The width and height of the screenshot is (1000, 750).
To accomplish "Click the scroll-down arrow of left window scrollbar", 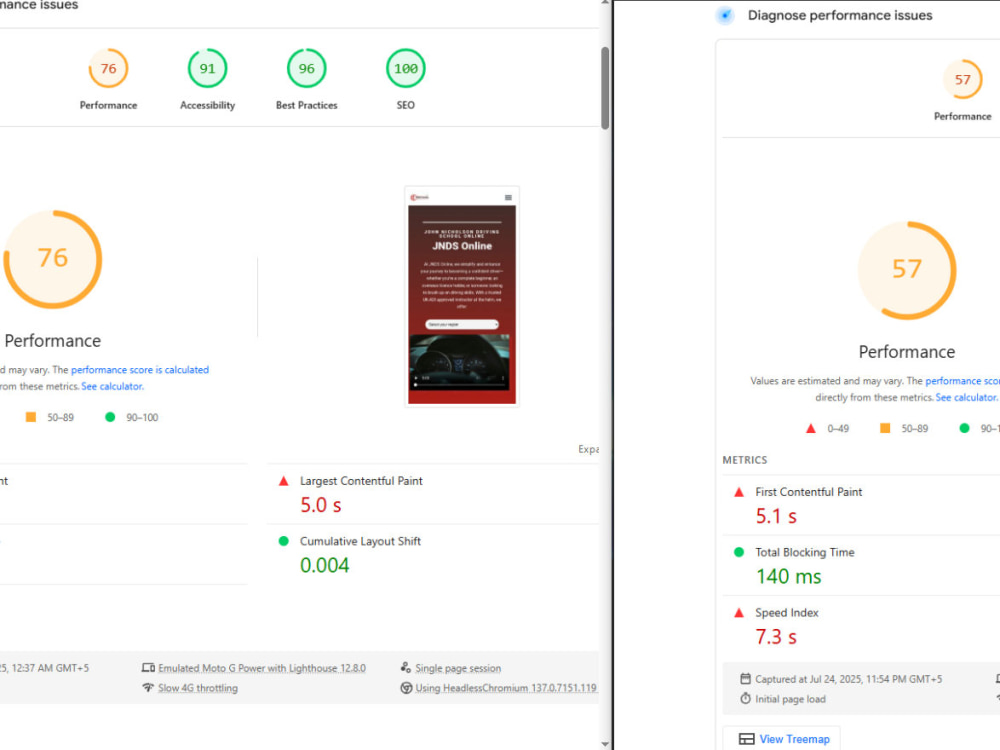I will pyautogui.click(x=605, y=744).
